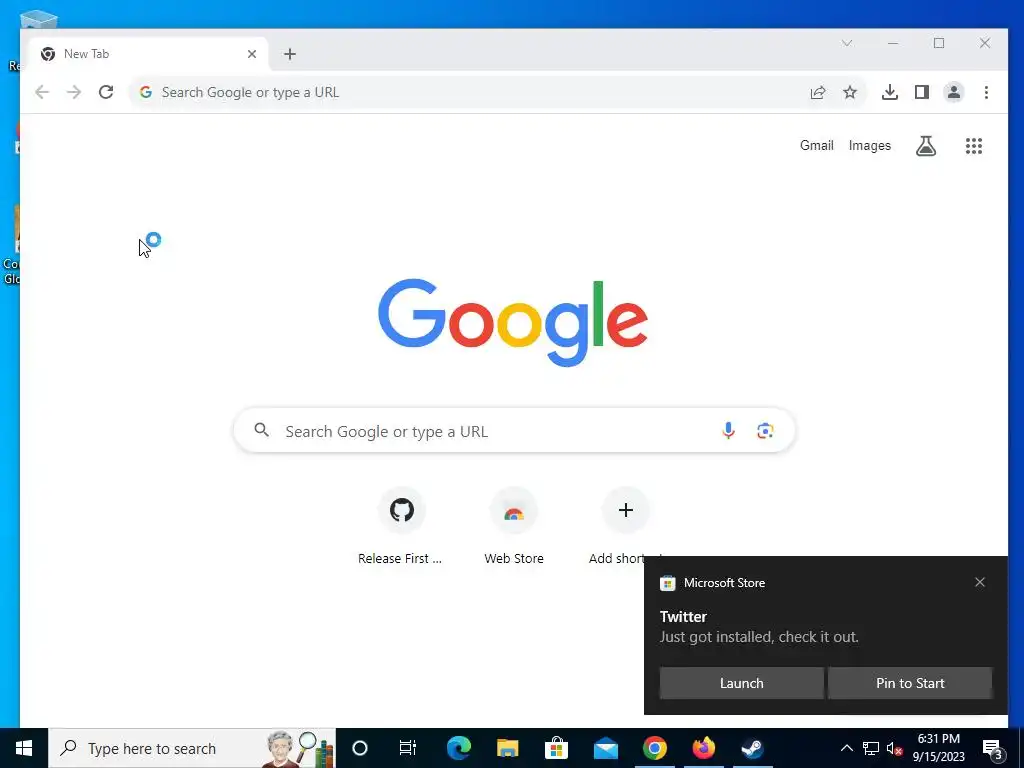Switch to Chrome on the taskbar

654,748
